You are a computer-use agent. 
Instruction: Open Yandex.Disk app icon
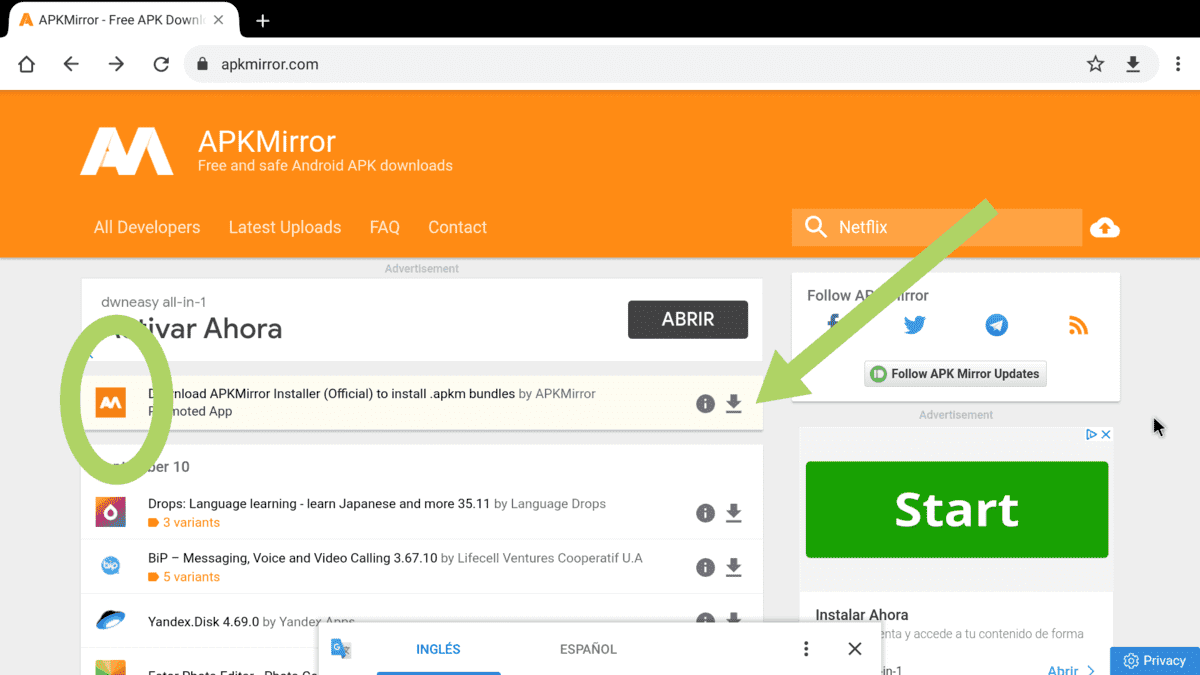pyautogui.click(x=111, y=620)
